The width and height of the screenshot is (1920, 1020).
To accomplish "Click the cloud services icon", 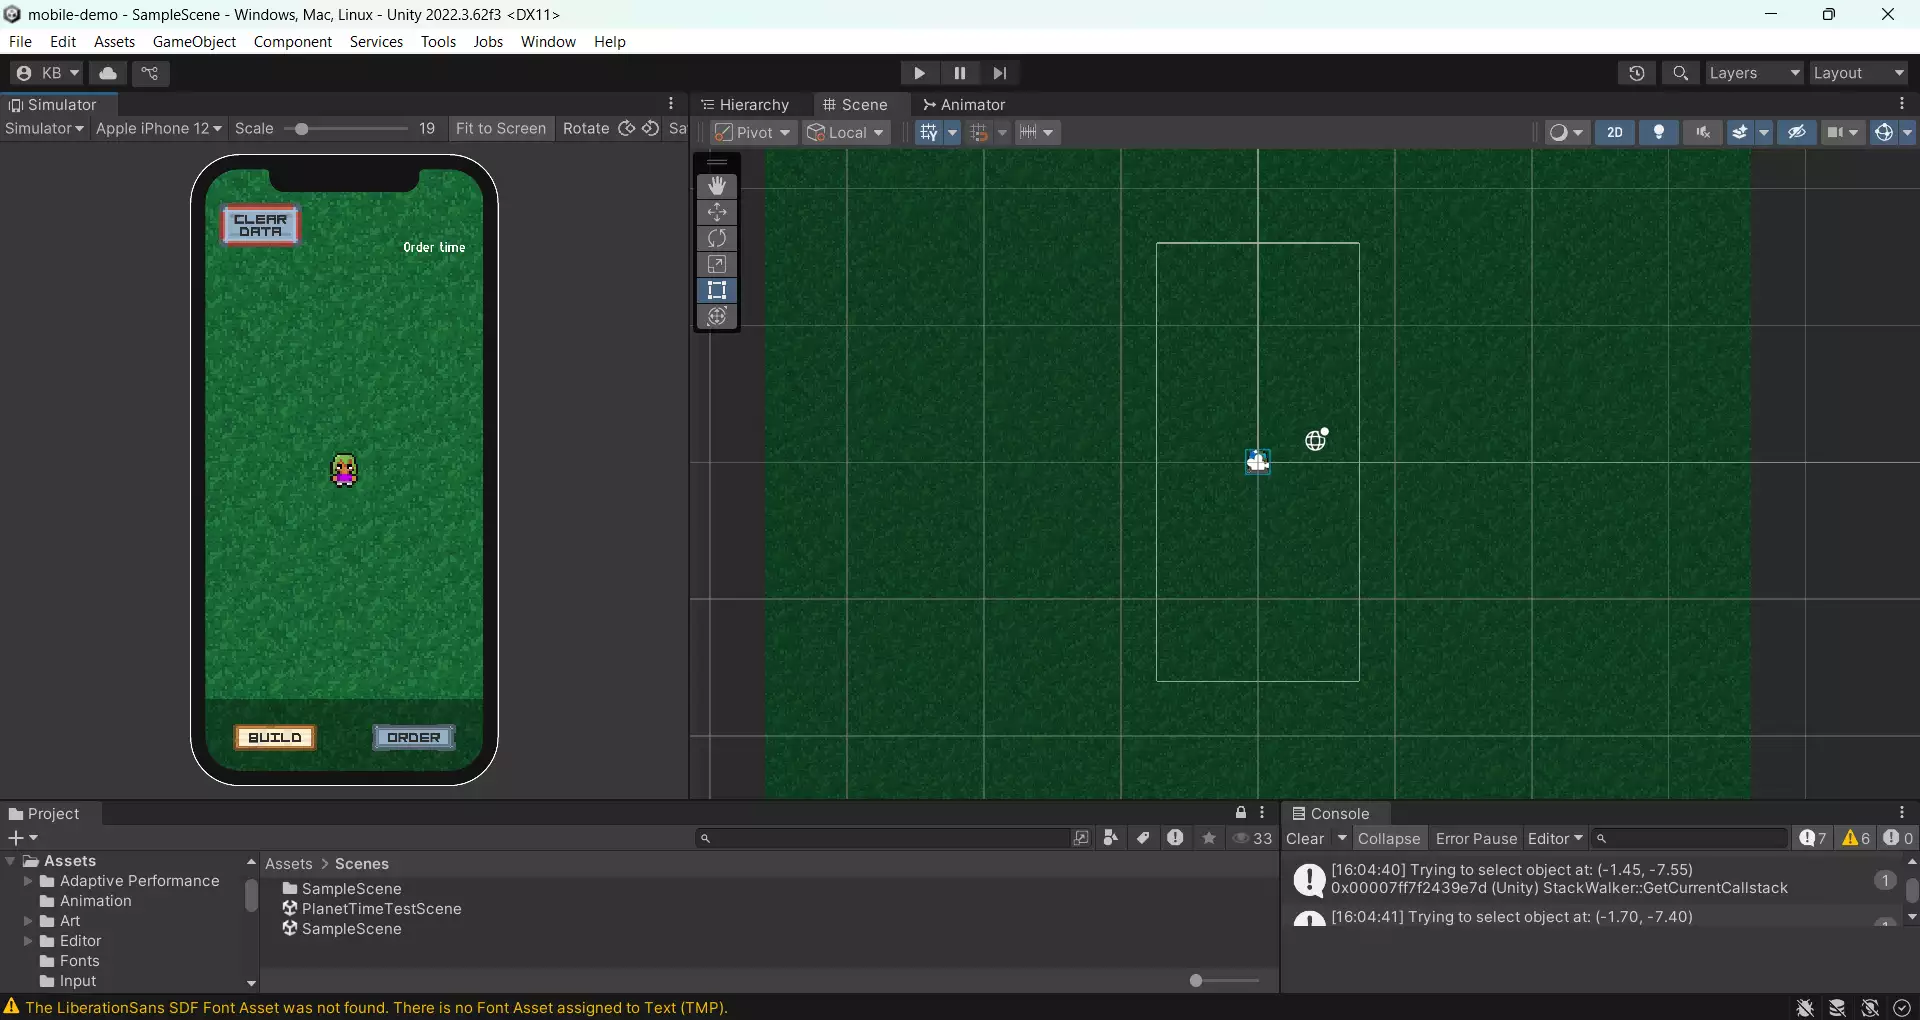I will click(x=108, y=73).
